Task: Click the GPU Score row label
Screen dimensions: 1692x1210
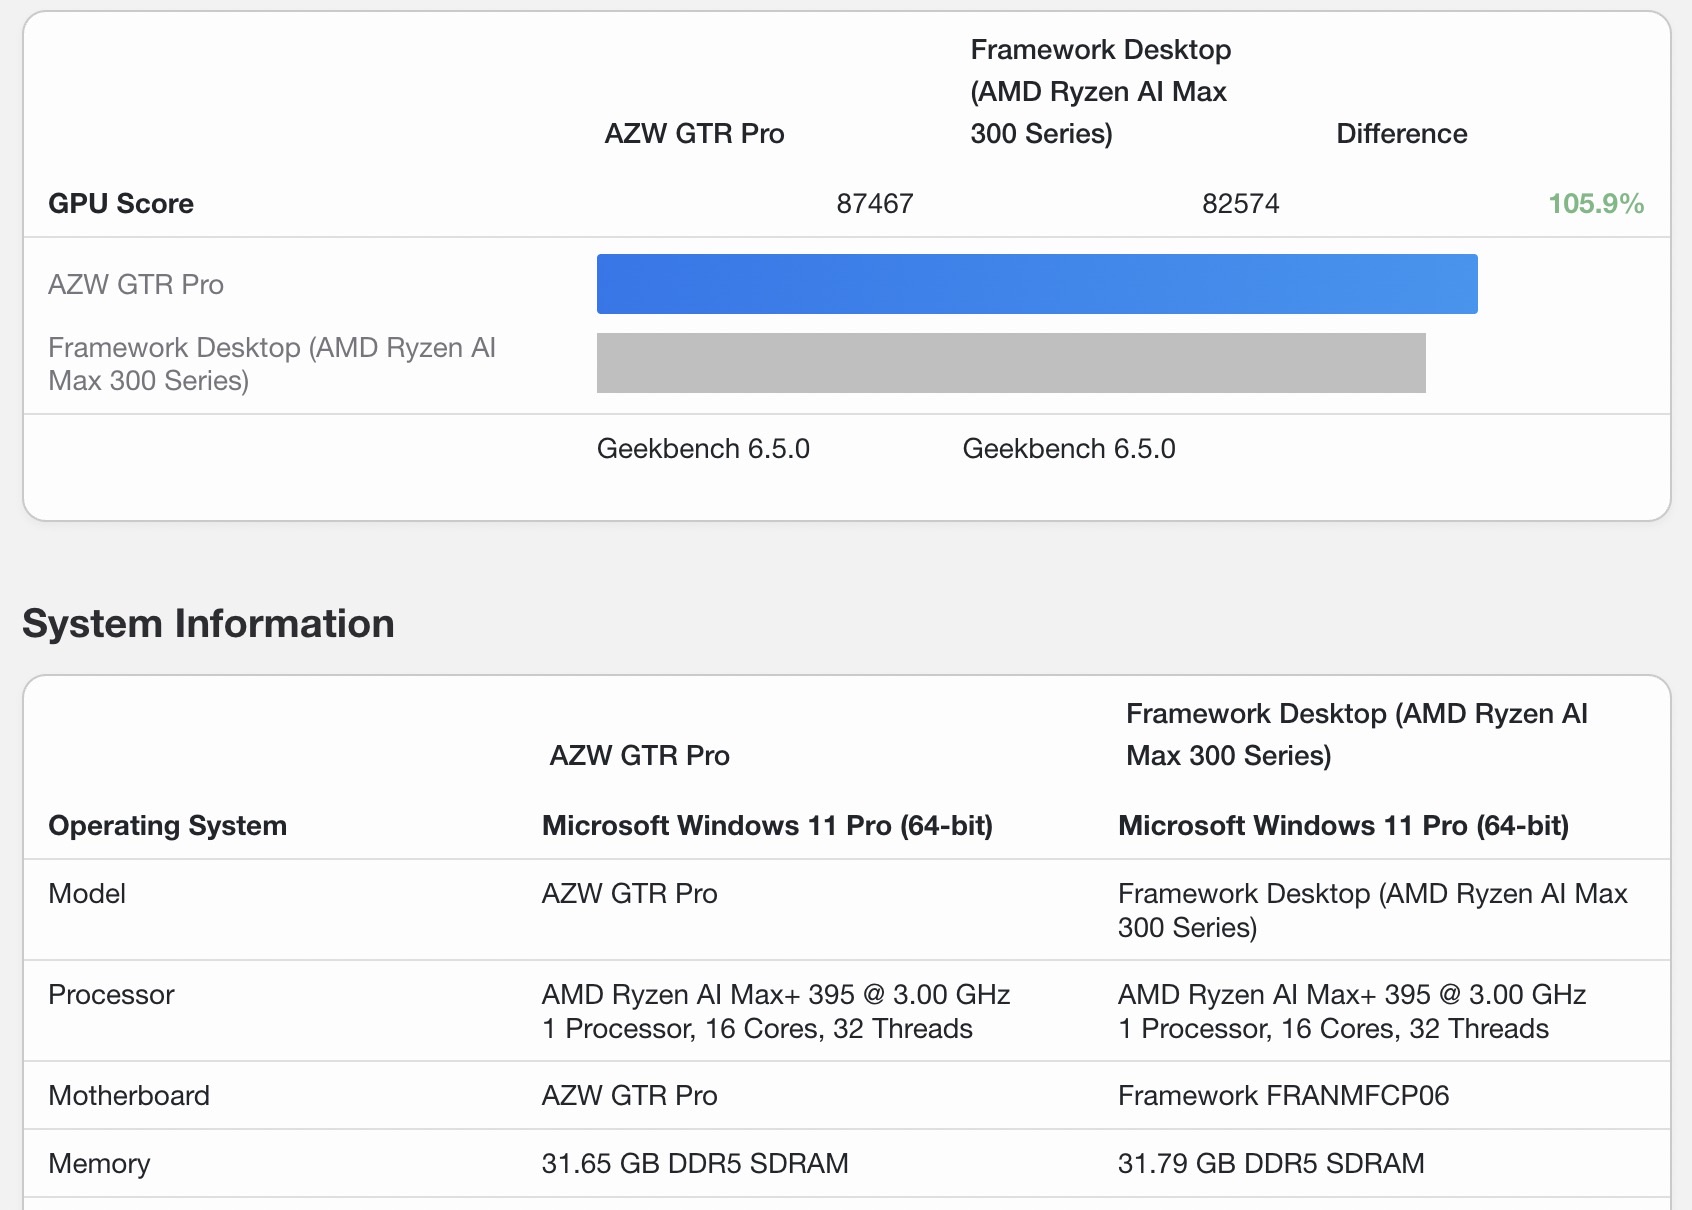Action: tap(121, 204)
